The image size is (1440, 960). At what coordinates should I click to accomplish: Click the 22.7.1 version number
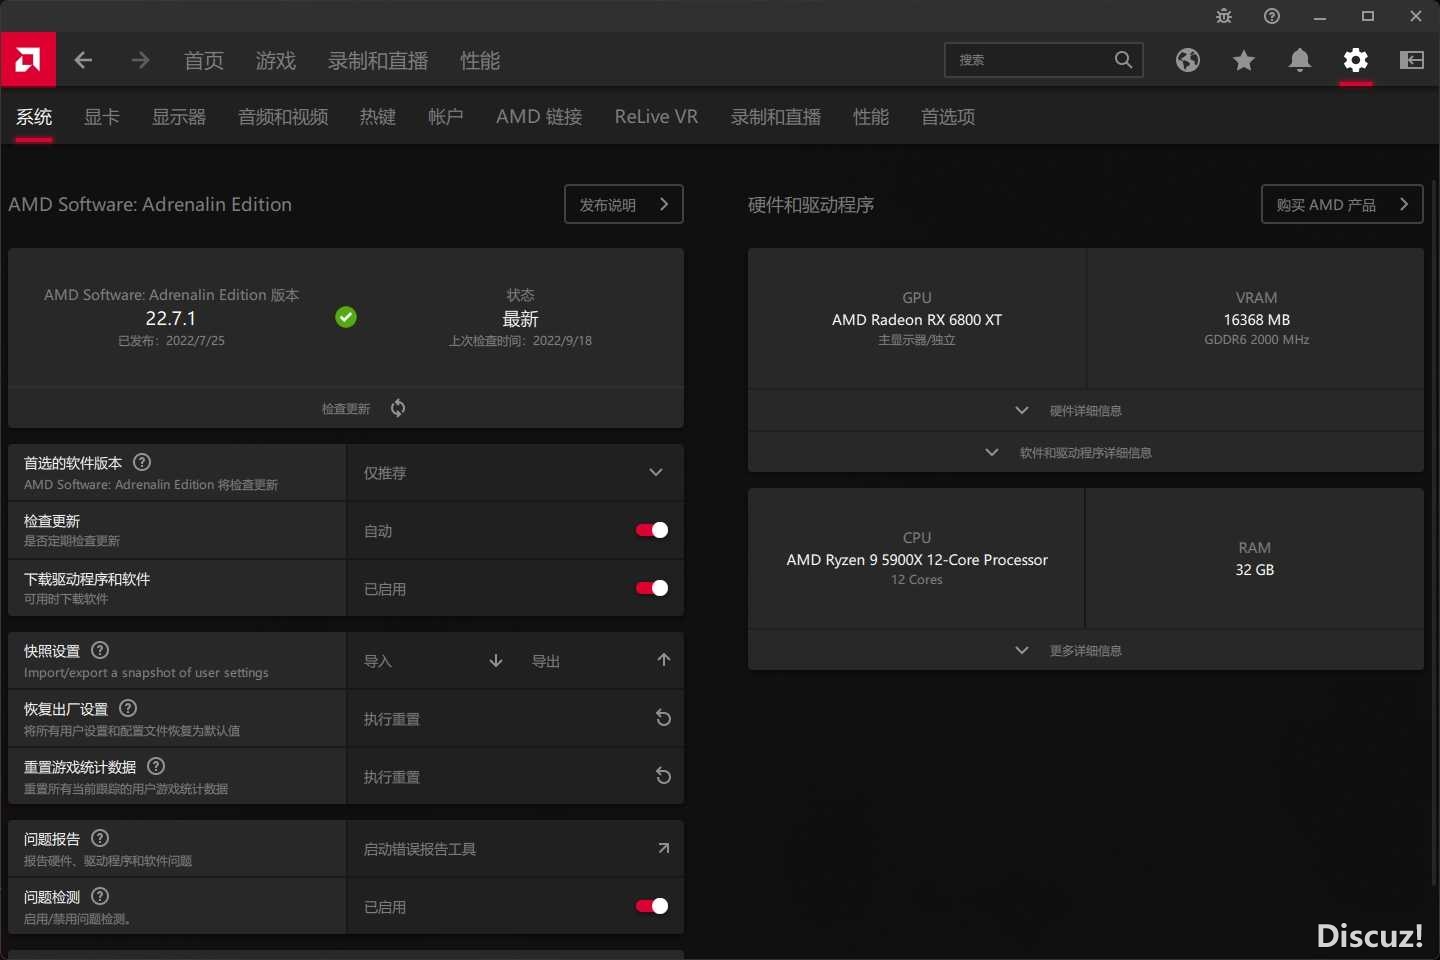coord(171,318)
